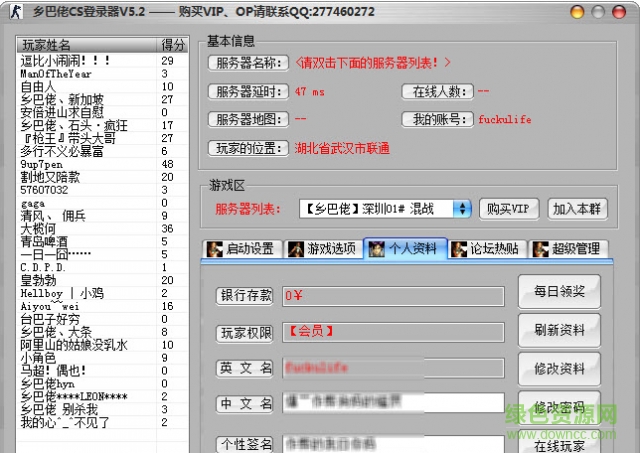Select player 乡巴佬、新加坡 in list
Screen dimensions: 640x453
click(102, 100)
